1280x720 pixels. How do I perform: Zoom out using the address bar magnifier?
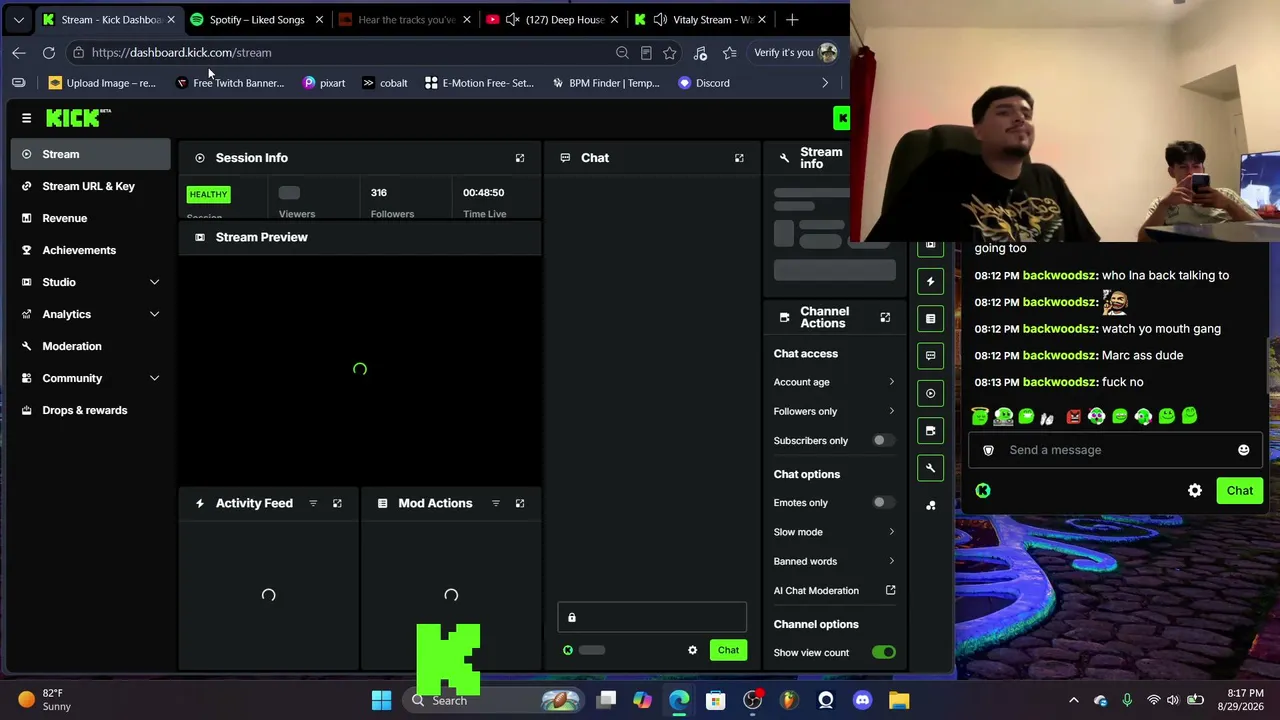point(622,52)
